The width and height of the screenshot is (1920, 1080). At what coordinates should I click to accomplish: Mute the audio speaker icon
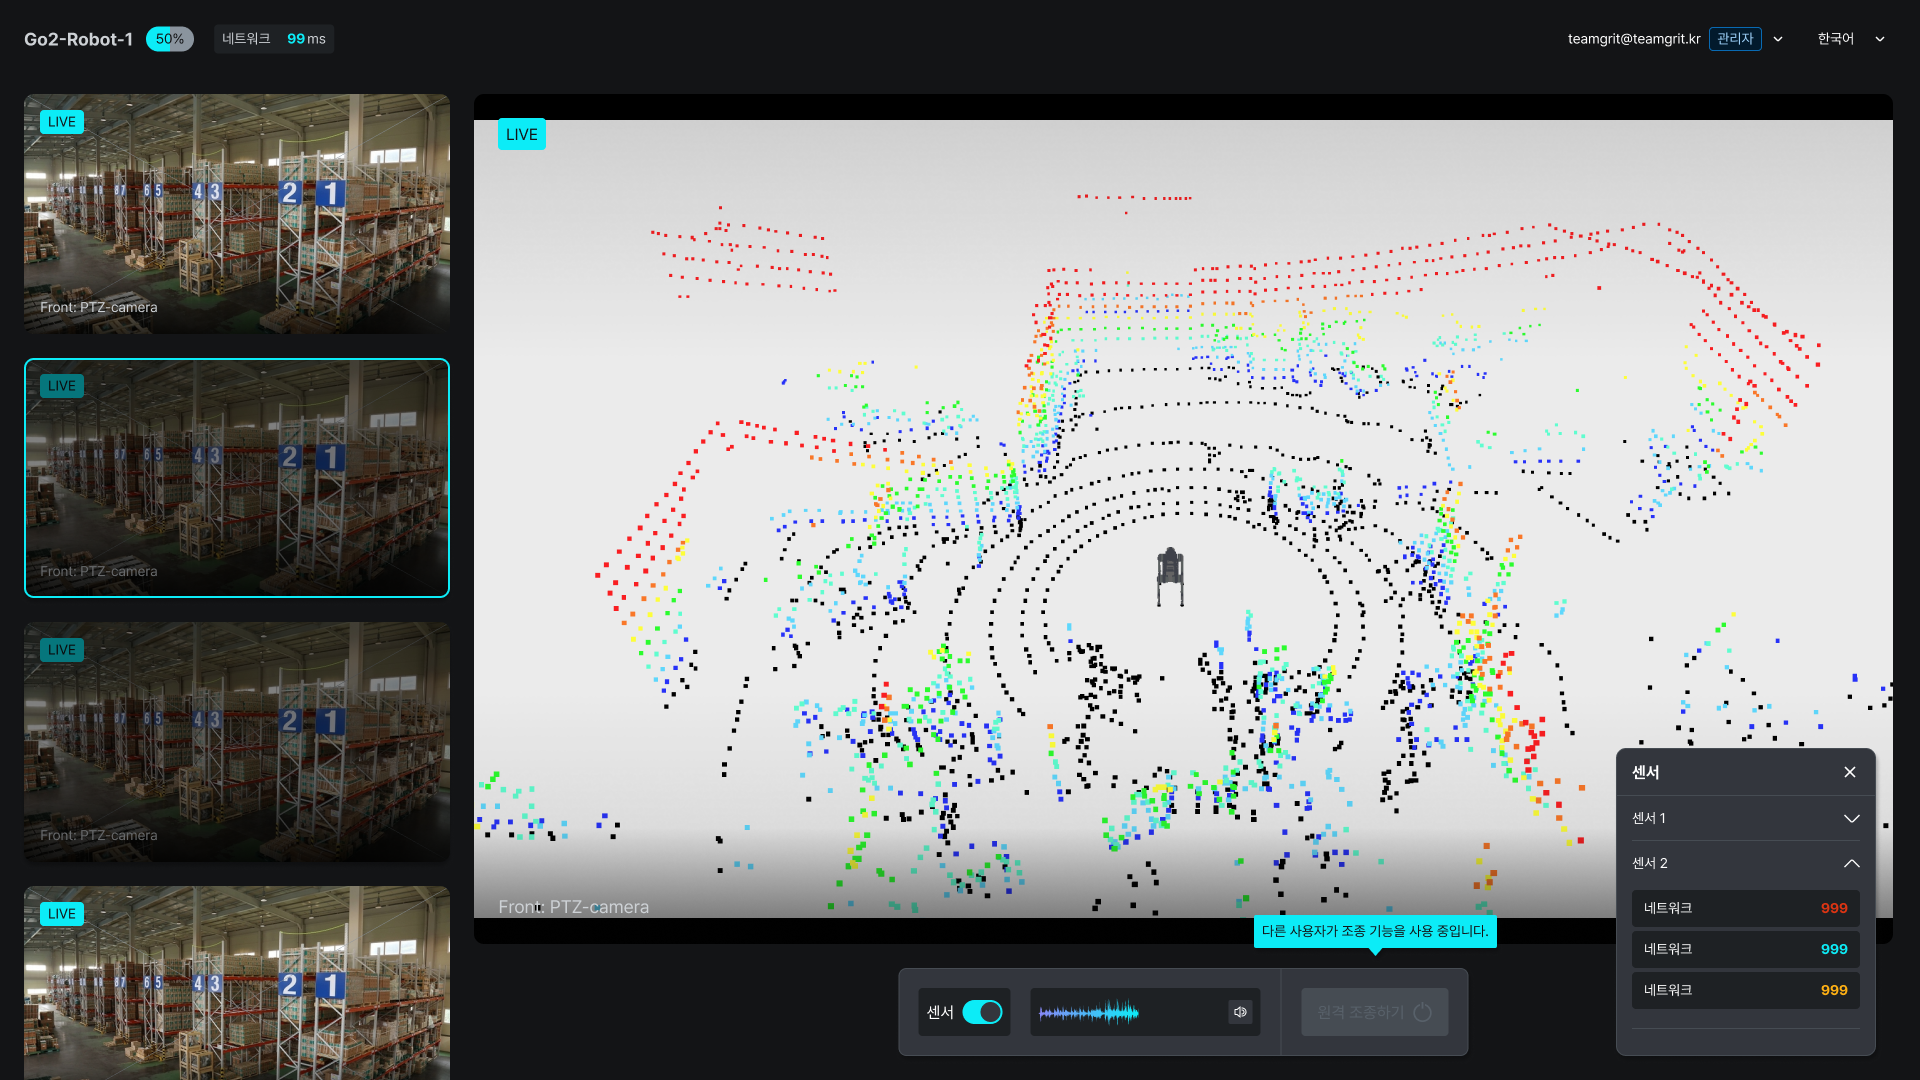(1240, 1012)
